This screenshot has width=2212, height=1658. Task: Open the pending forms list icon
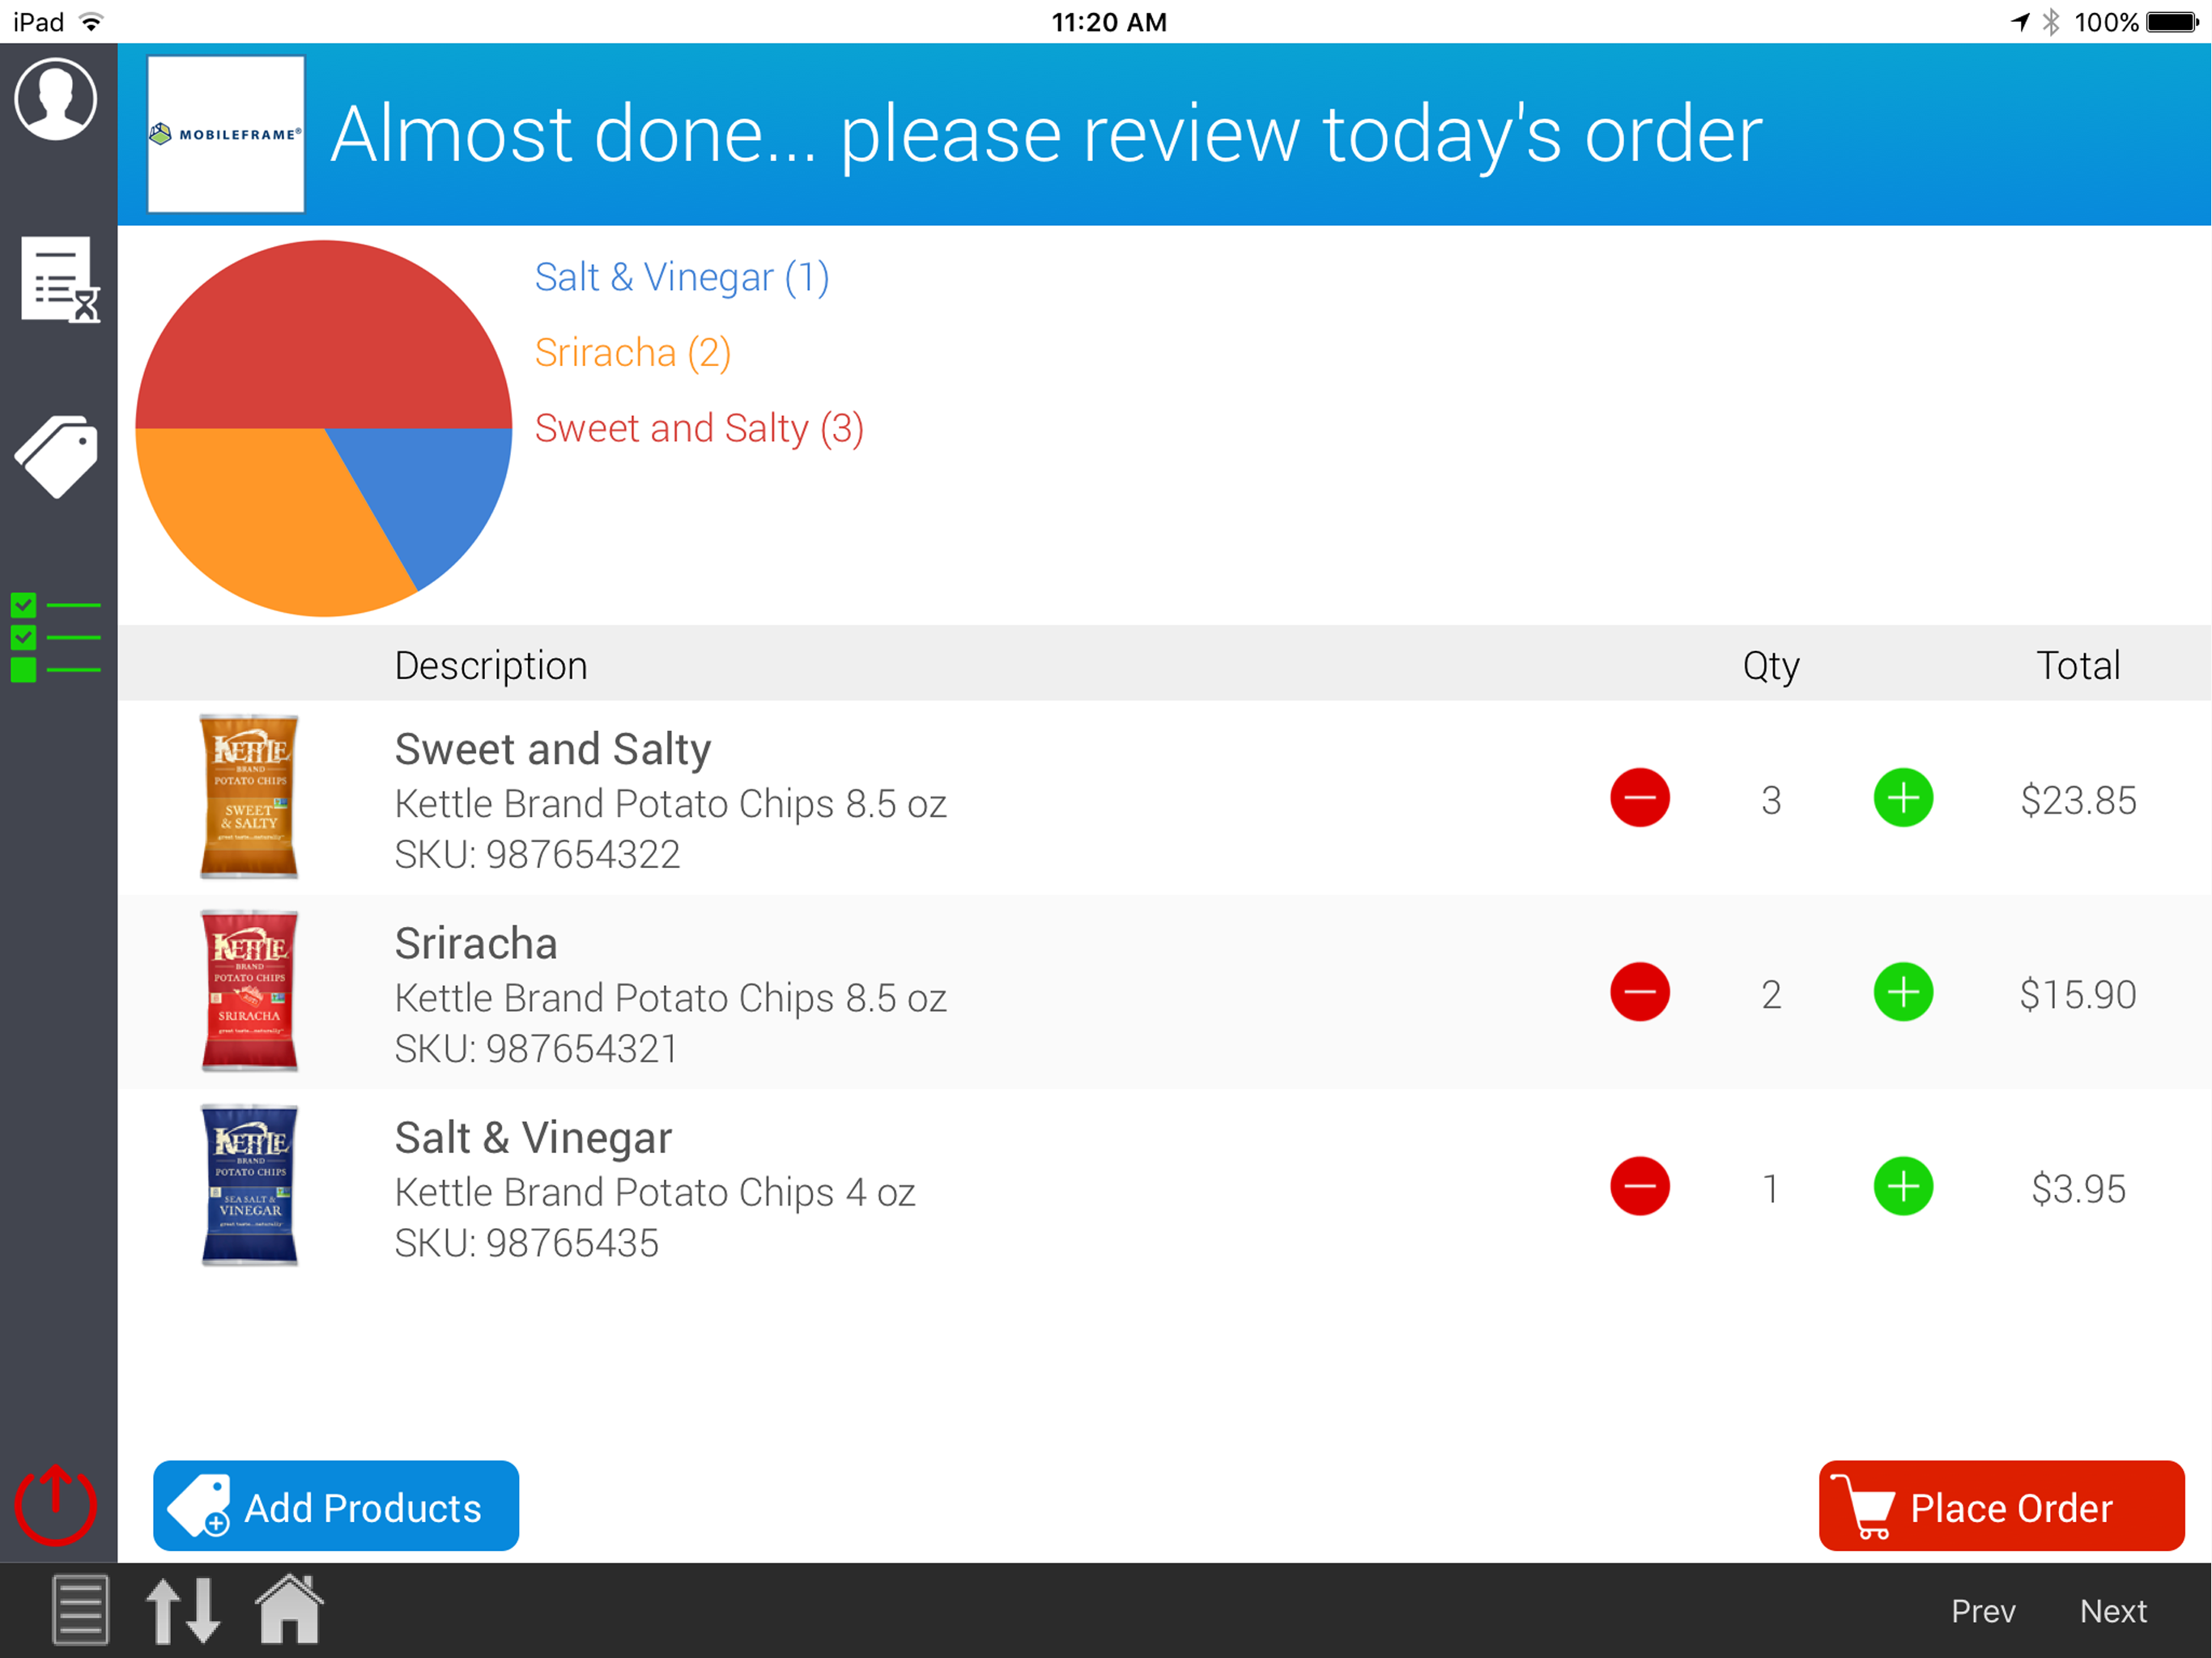[59, 280]
